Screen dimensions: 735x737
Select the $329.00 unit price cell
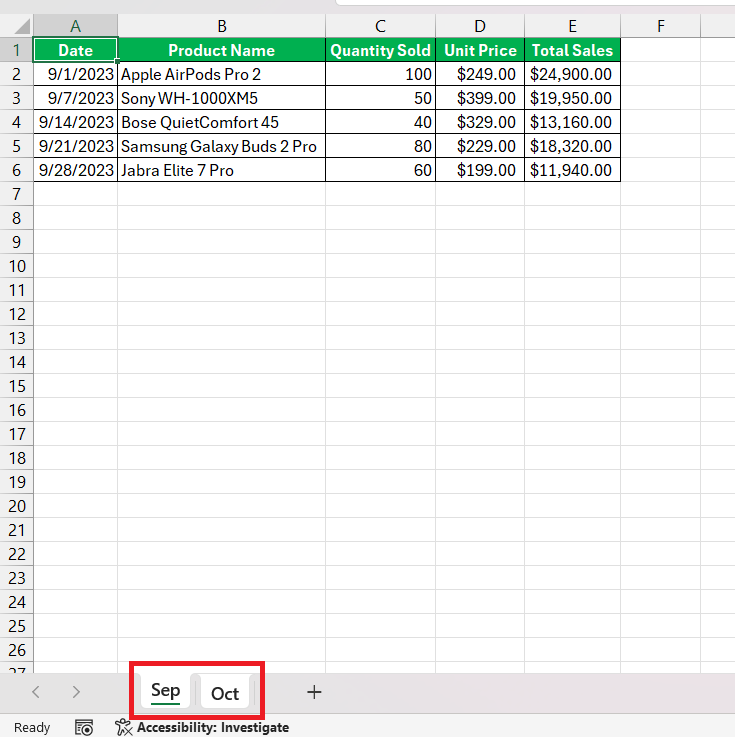[x=480, y=122]
